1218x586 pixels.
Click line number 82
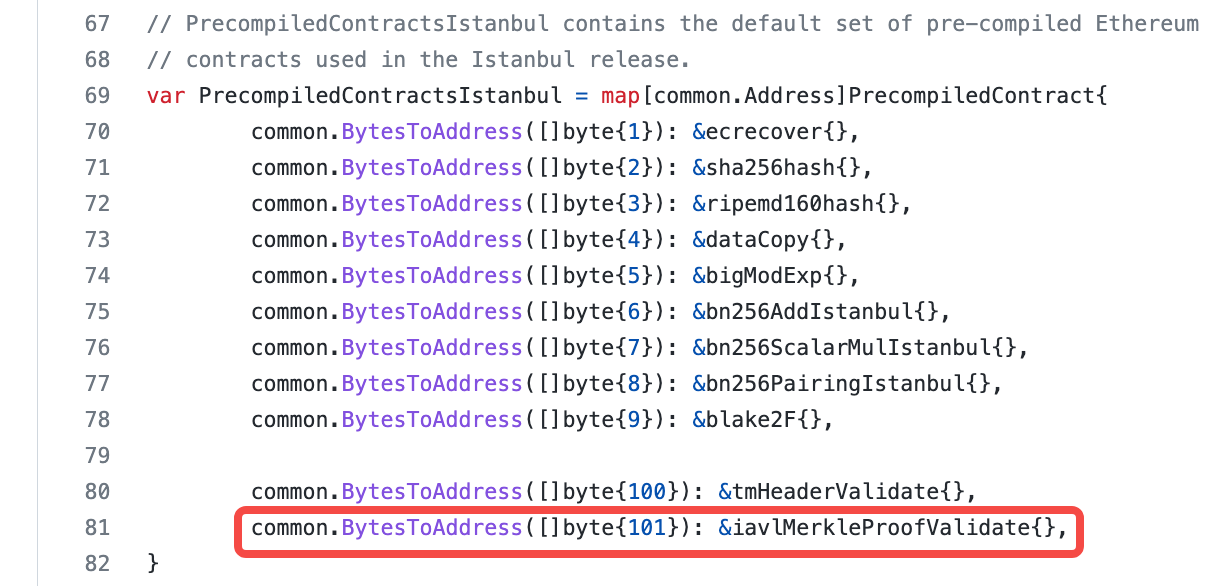click(x=97, y=563)
